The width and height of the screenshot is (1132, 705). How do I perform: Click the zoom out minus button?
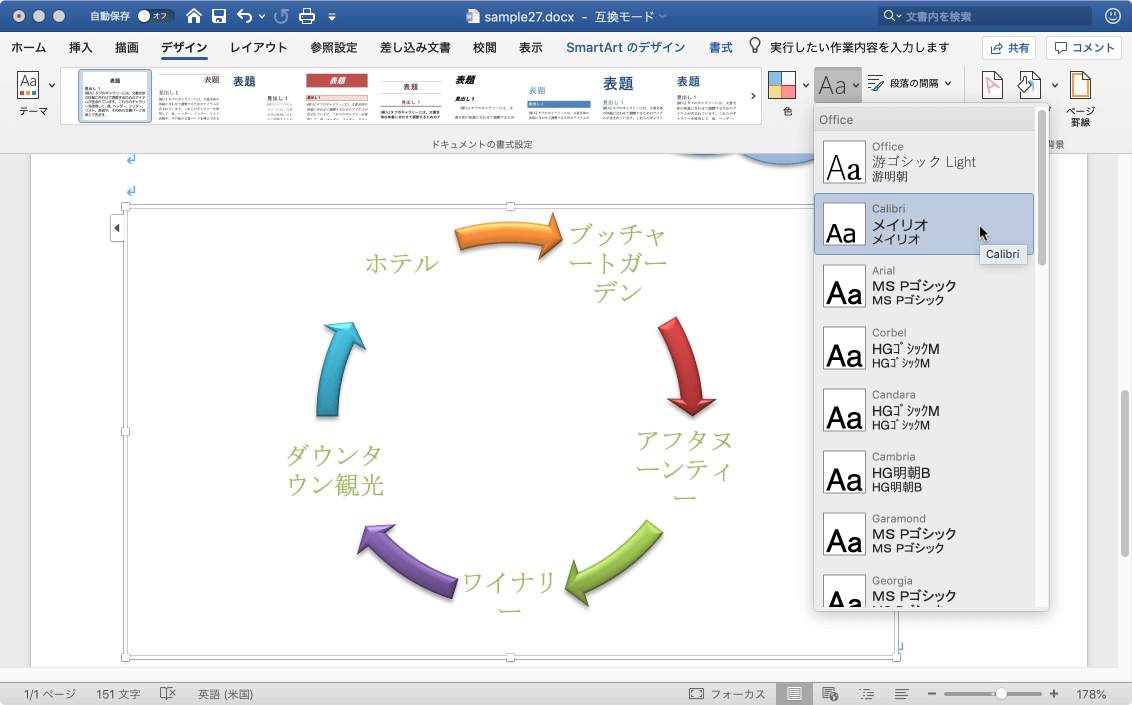pyautogui.click(x=931, y=693)
